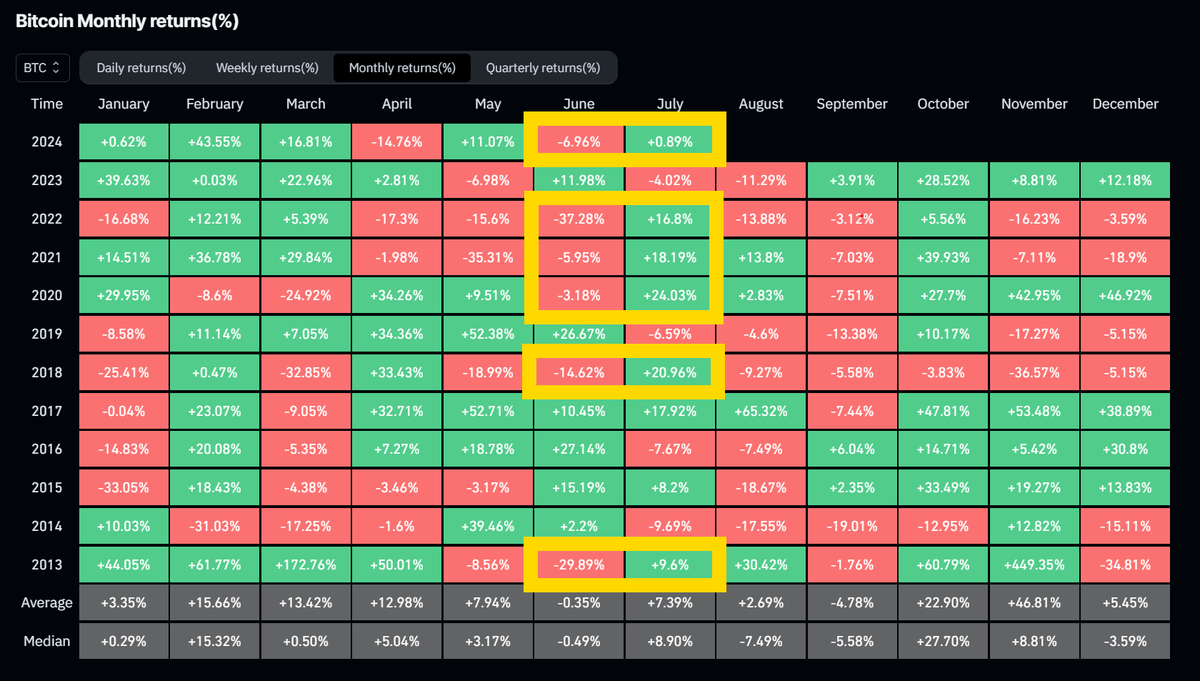The height and width of the screenshot is (681, 1200).
Task: Click the August 2017 +65.32% cell
Action: (761, 410)
